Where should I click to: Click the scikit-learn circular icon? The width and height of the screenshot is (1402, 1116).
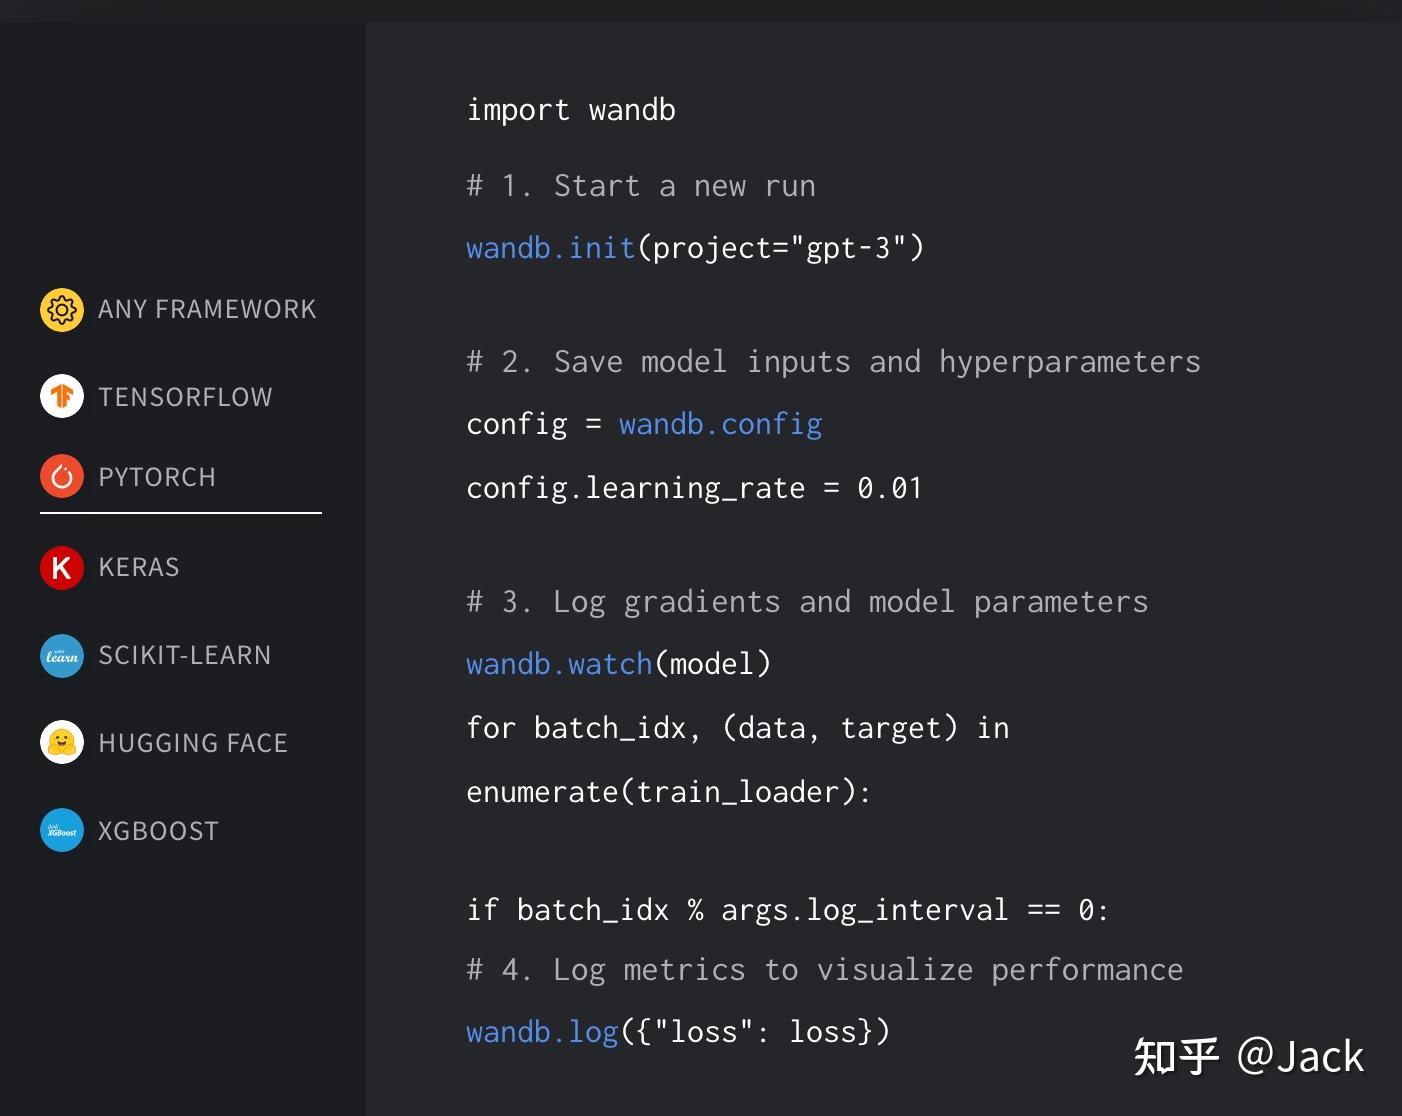pos(61,656)
